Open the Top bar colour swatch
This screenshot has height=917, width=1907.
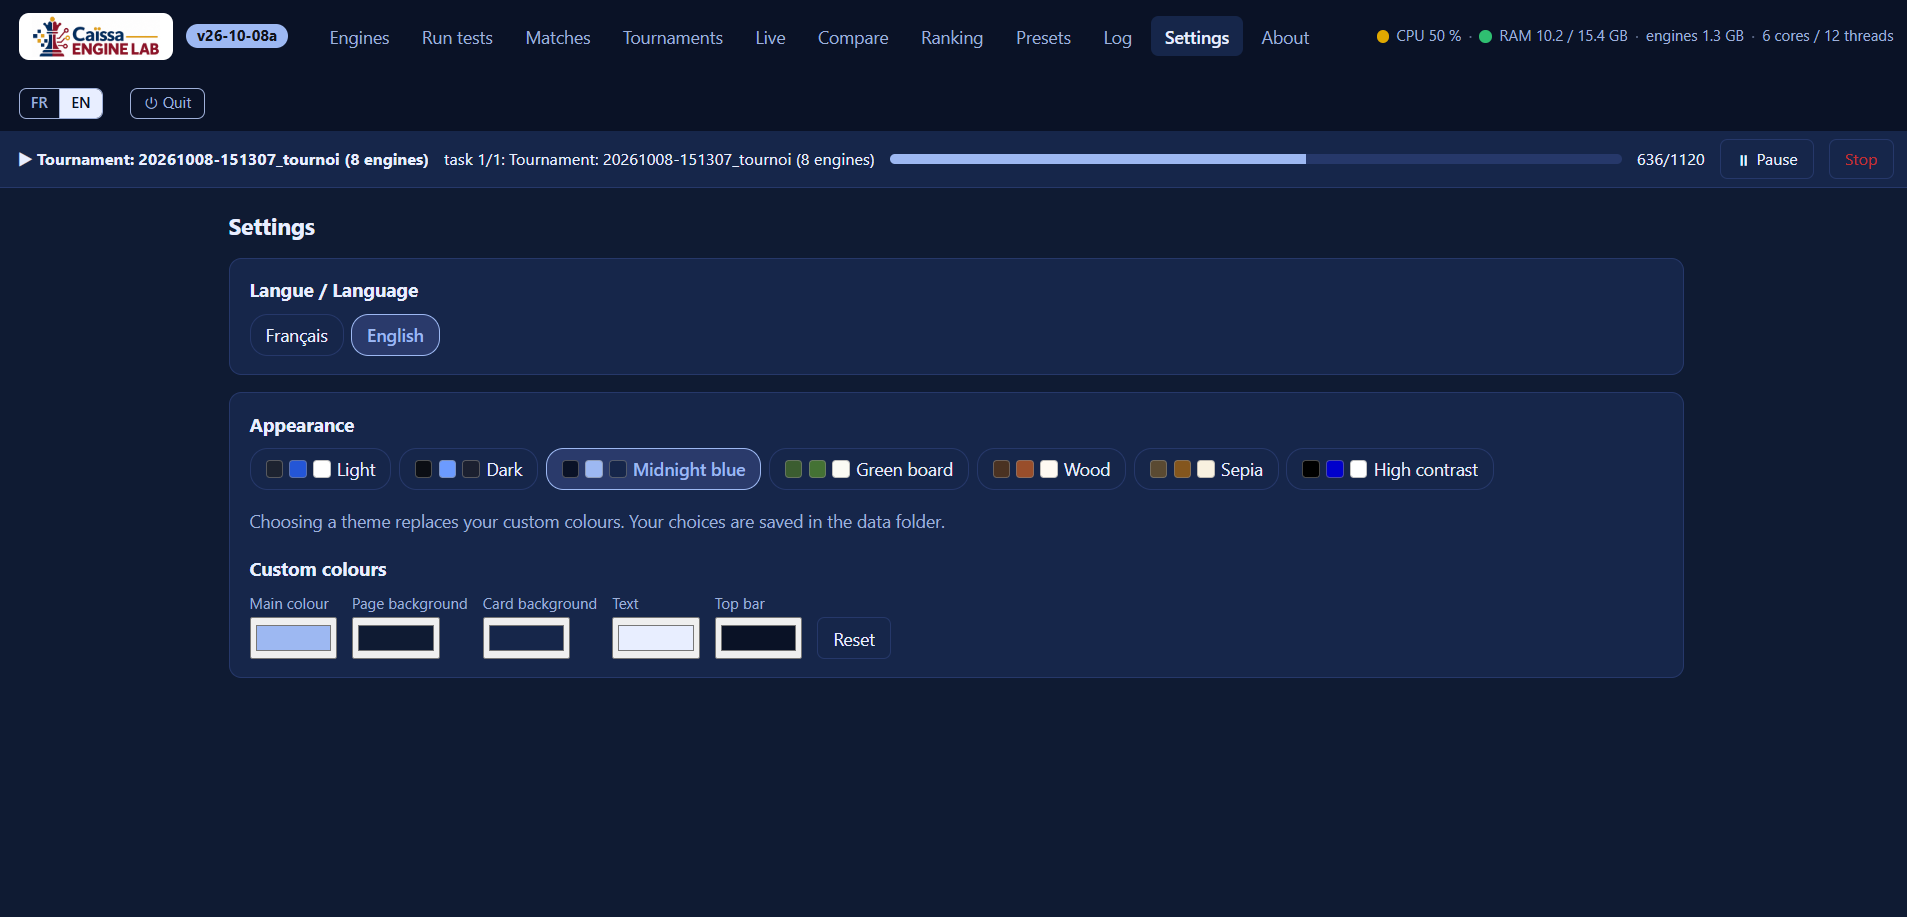click(758, 638)
